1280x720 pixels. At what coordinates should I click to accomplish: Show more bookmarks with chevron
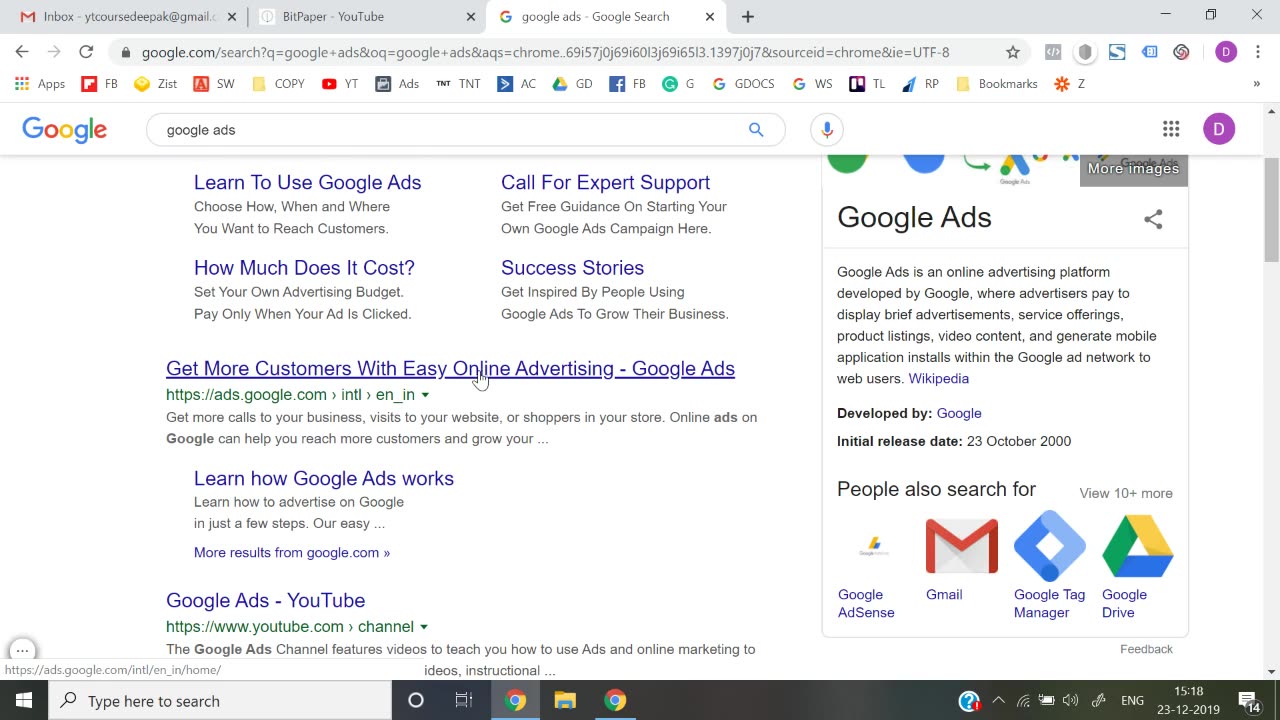click(1257, 84)
